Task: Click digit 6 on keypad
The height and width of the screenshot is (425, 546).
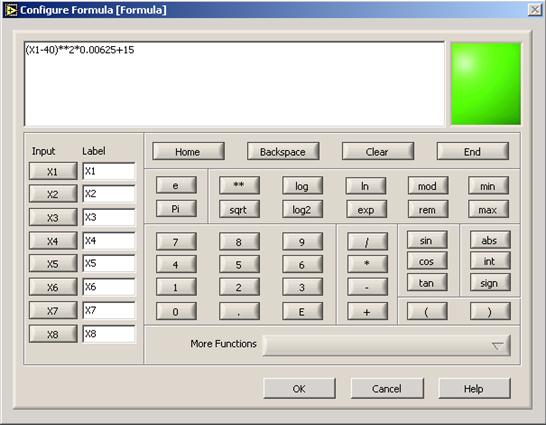Action: (302, 264)
